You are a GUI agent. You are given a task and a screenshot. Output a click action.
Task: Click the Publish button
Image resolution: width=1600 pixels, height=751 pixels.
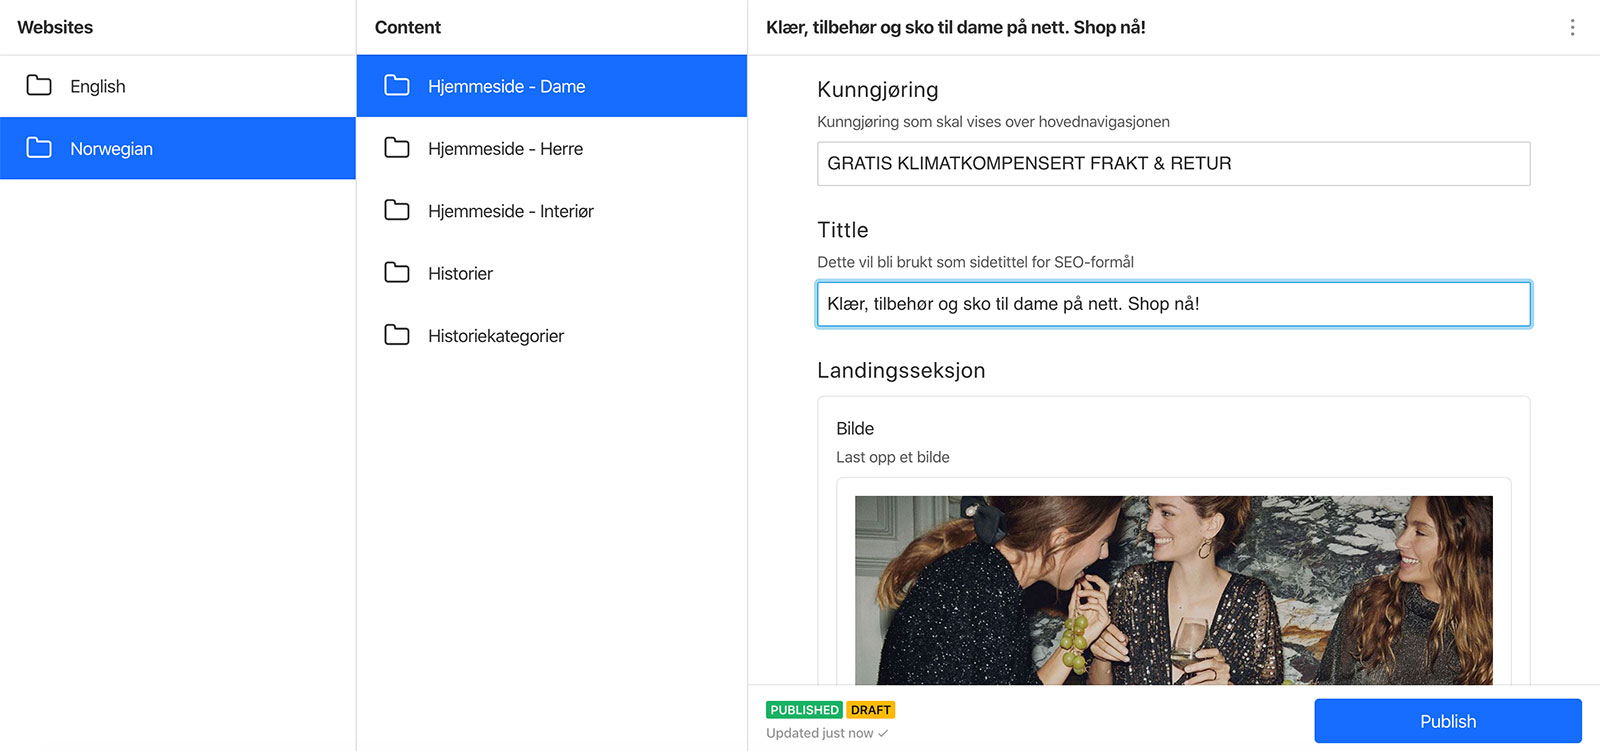click(x=1448, y=721)
